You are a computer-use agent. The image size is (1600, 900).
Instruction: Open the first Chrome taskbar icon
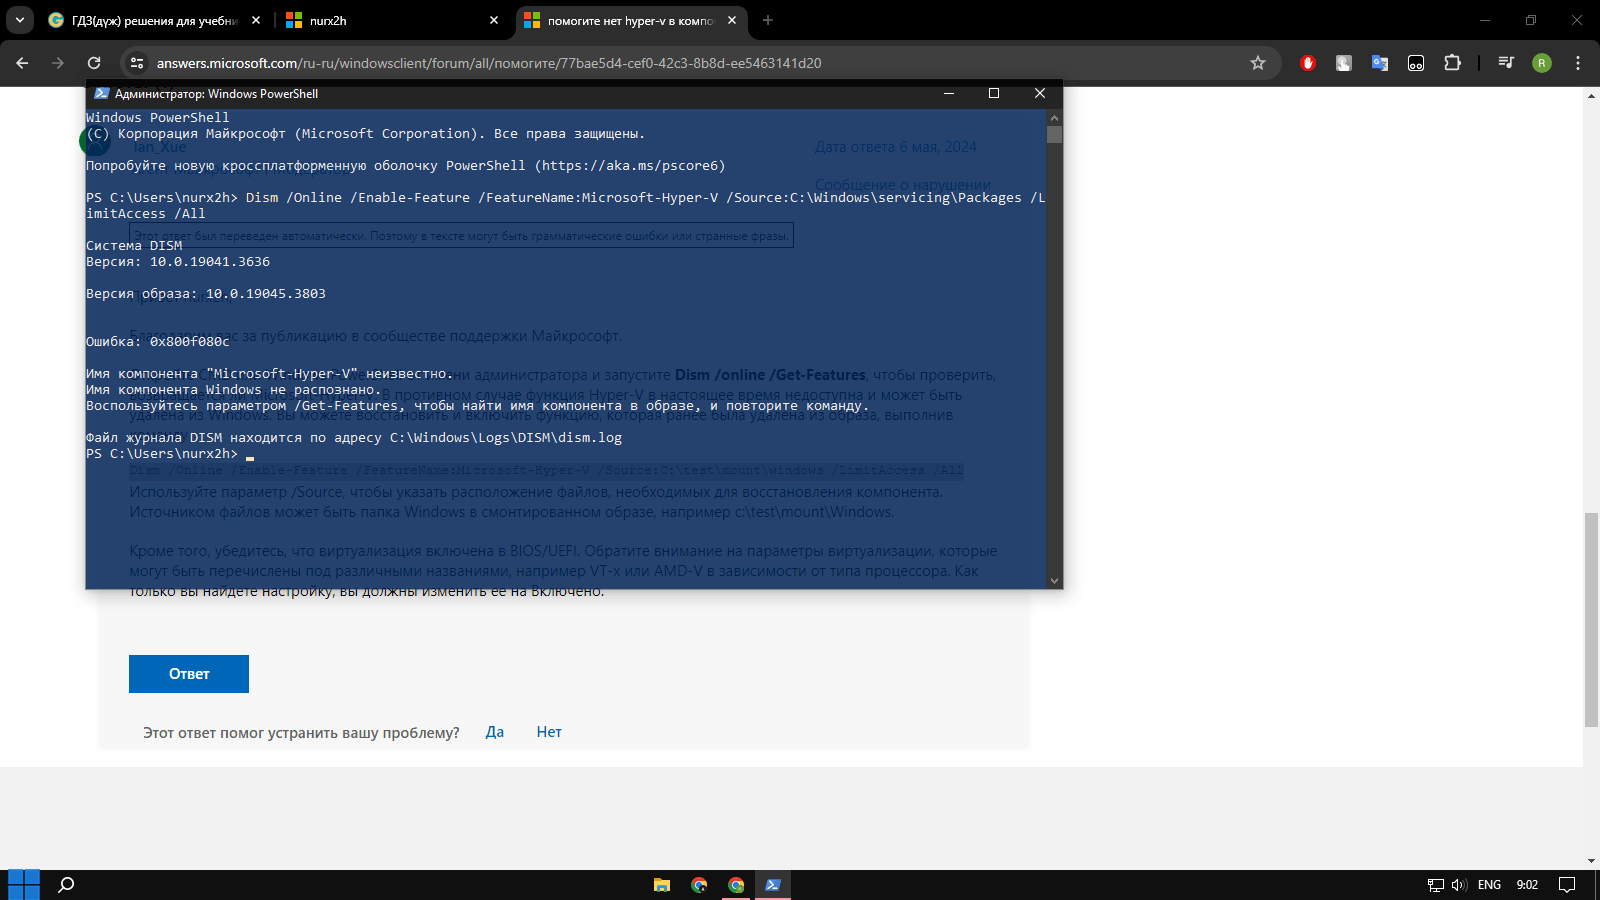pyautogui.click(x=699, y=885)
